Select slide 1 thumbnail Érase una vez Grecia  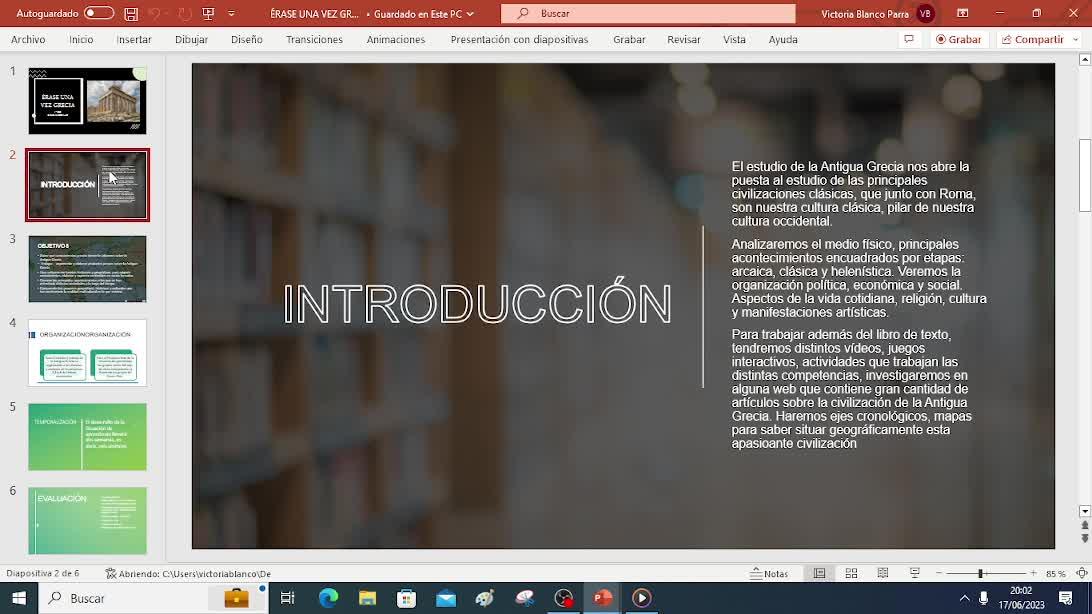tap(88, 101)
